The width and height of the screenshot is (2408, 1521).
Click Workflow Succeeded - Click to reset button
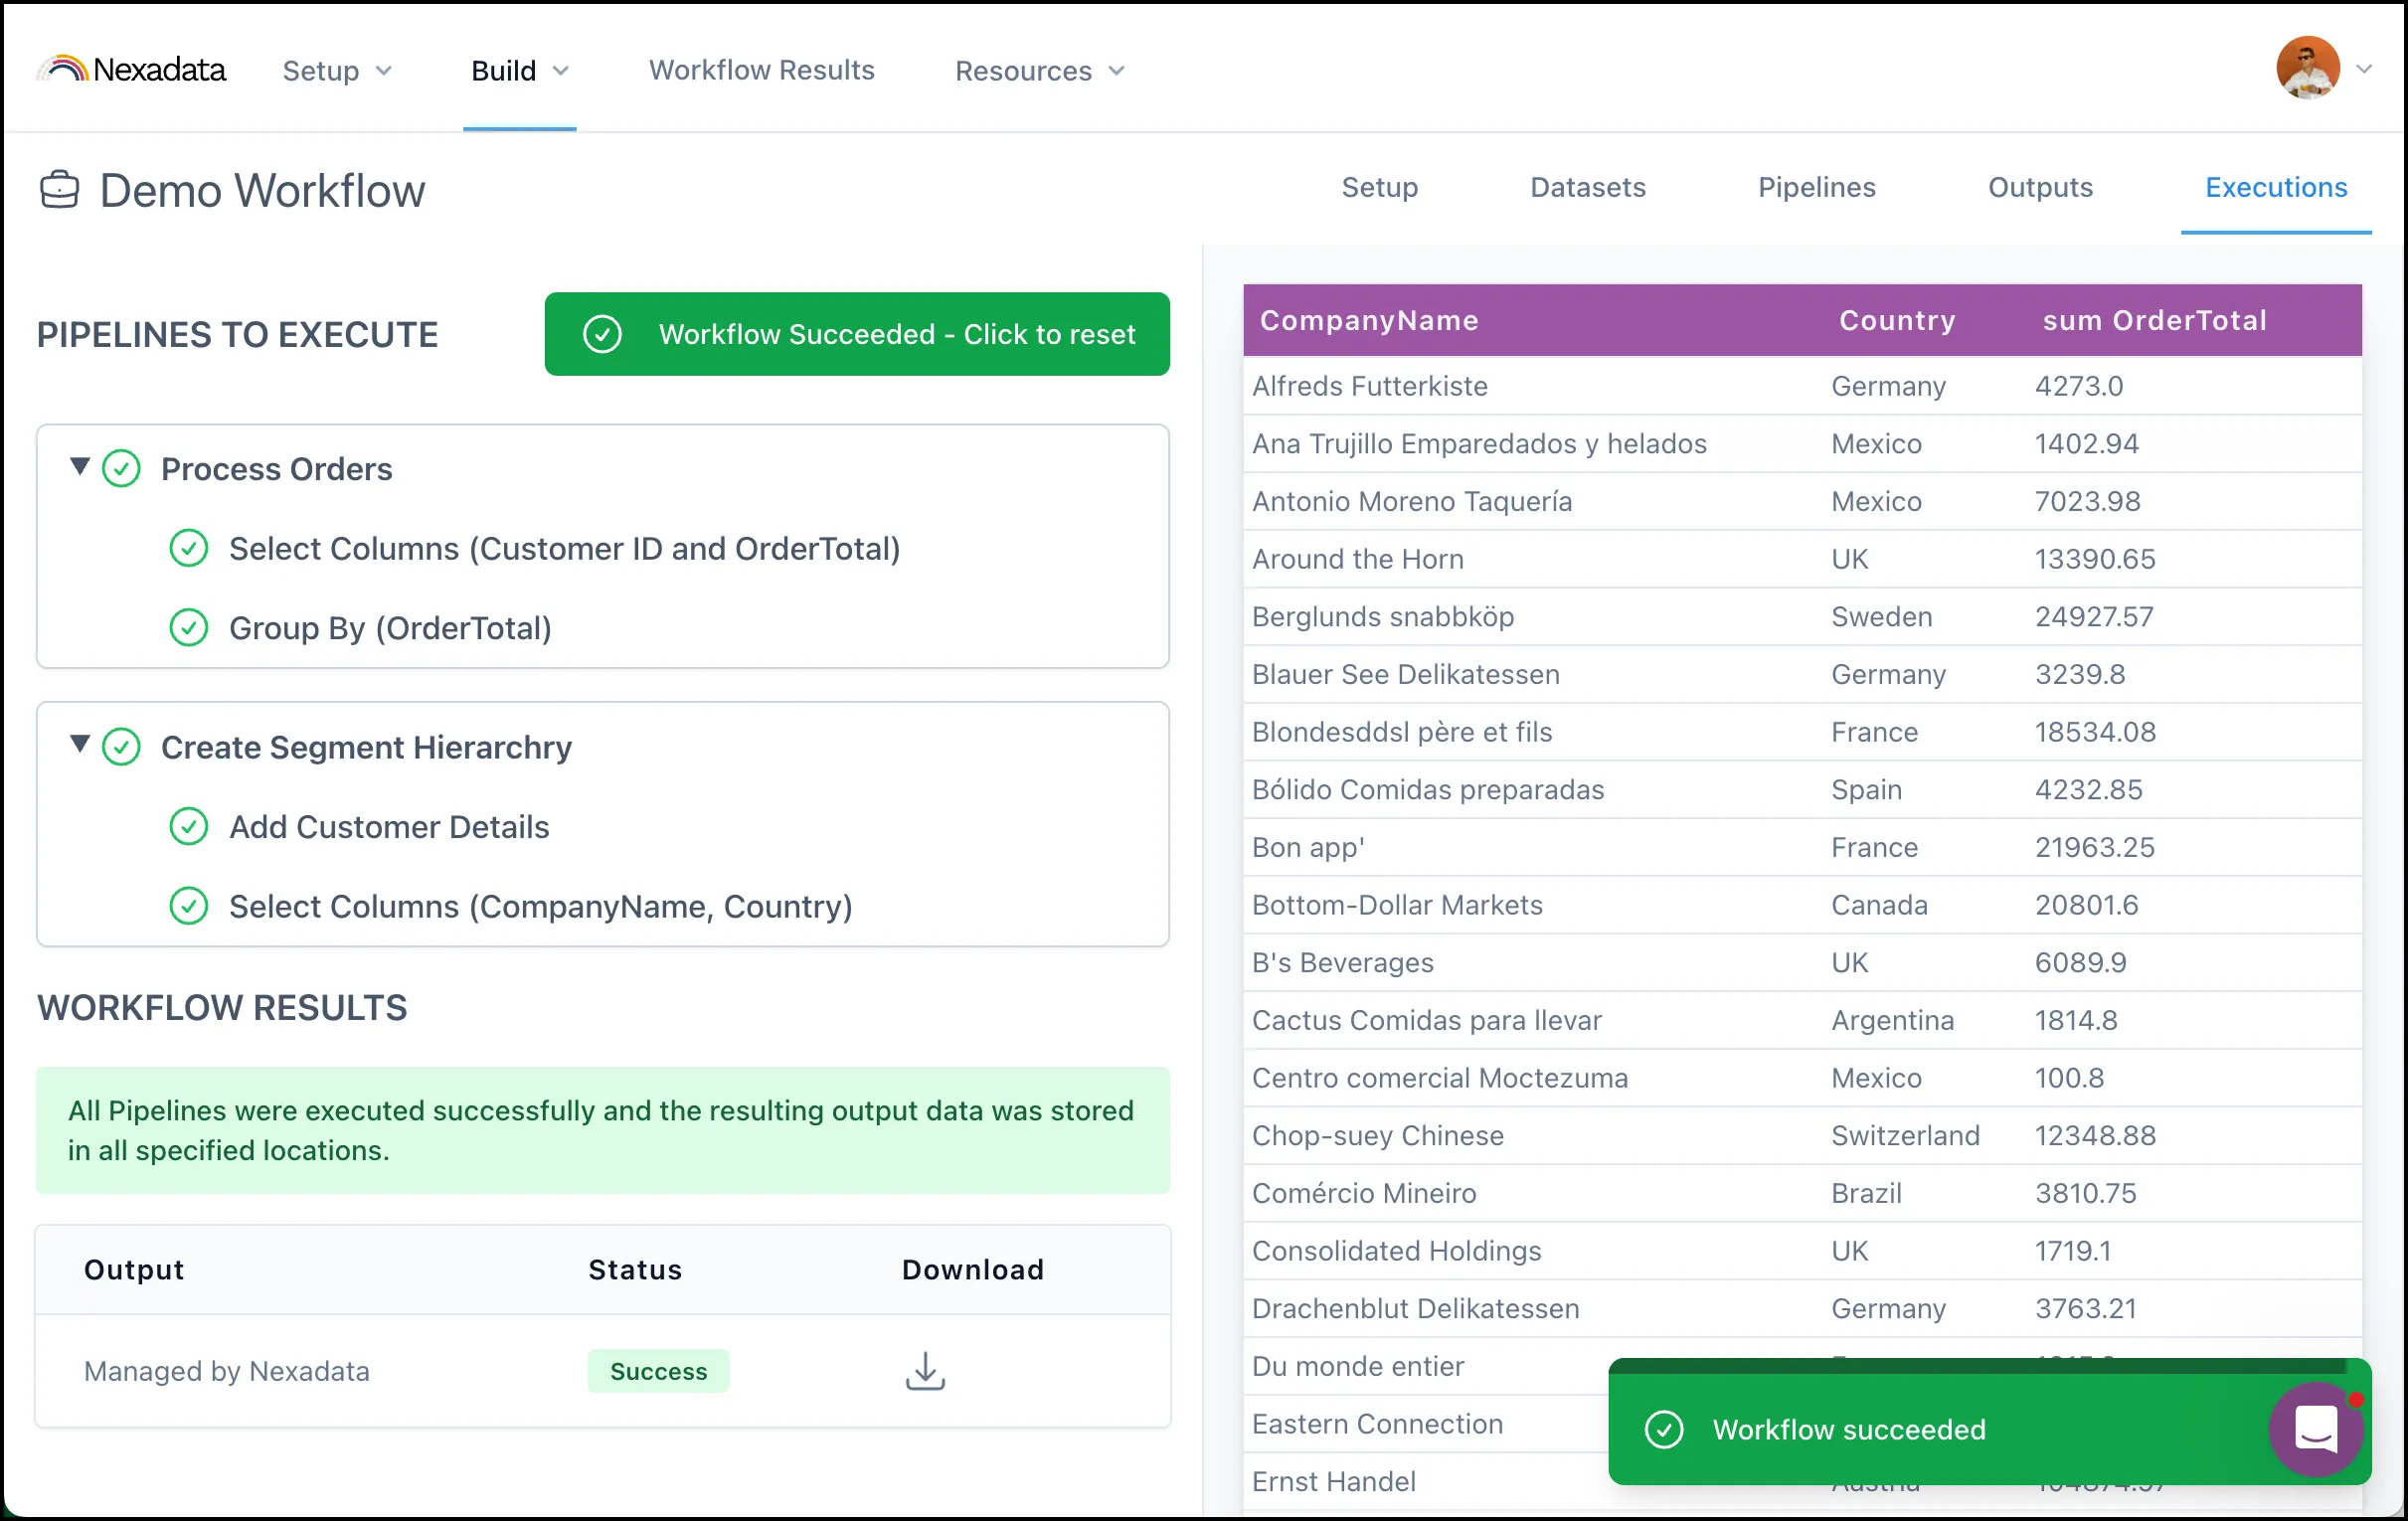point(857,334)
